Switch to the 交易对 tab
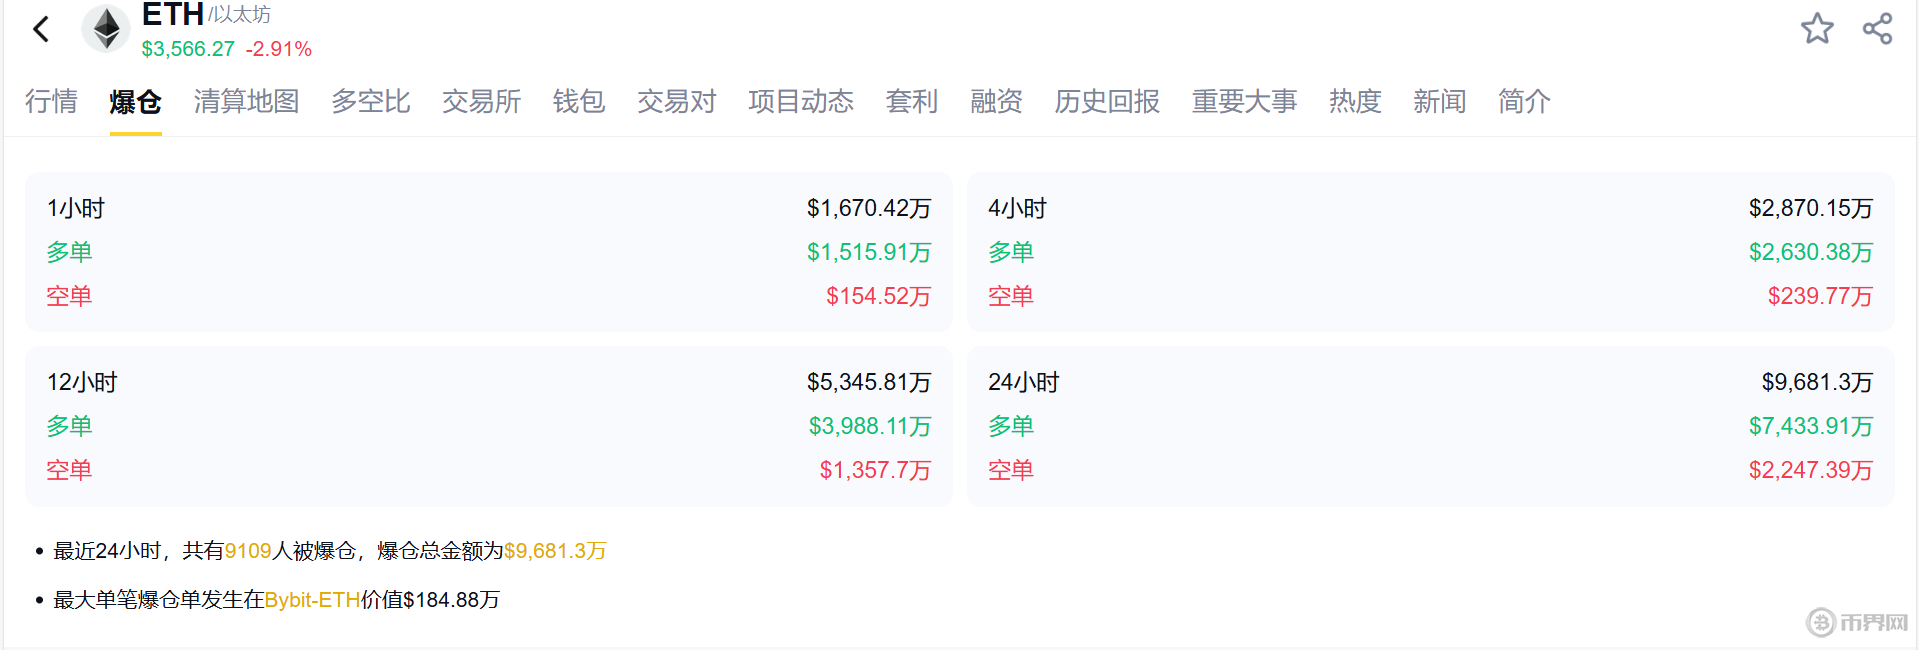This screenshot has width=1919, height=650. point(677,101)
